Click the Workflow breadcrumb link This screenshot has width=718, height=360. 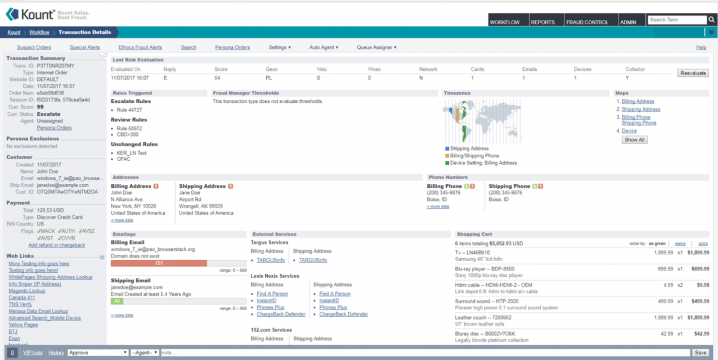pos(39,32)
